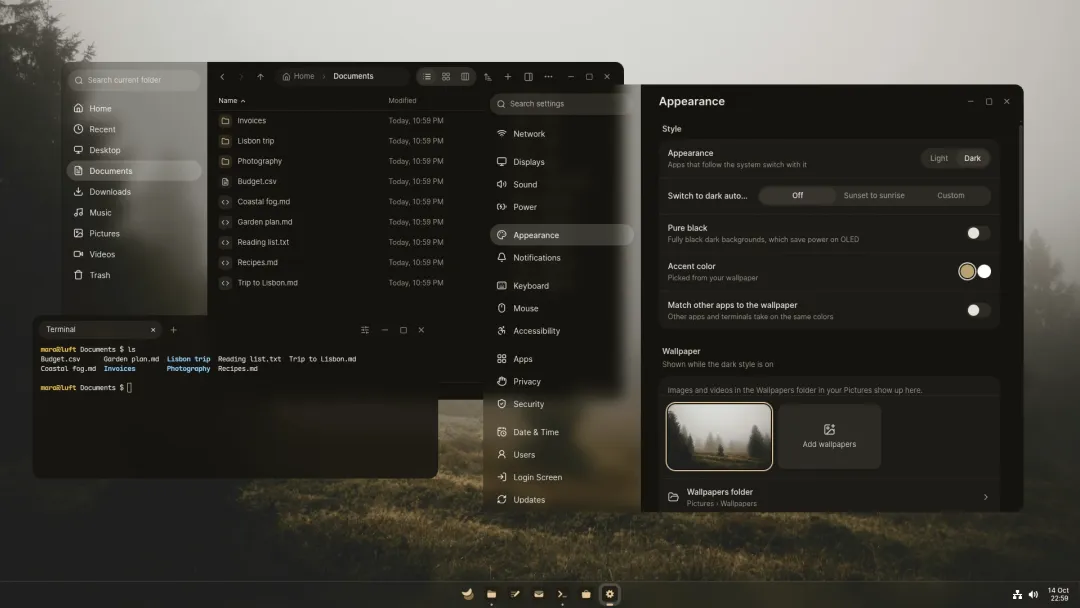Viewport: 1080px width, 608px height.
Task: Switch Files to column view
Action: 465,76
